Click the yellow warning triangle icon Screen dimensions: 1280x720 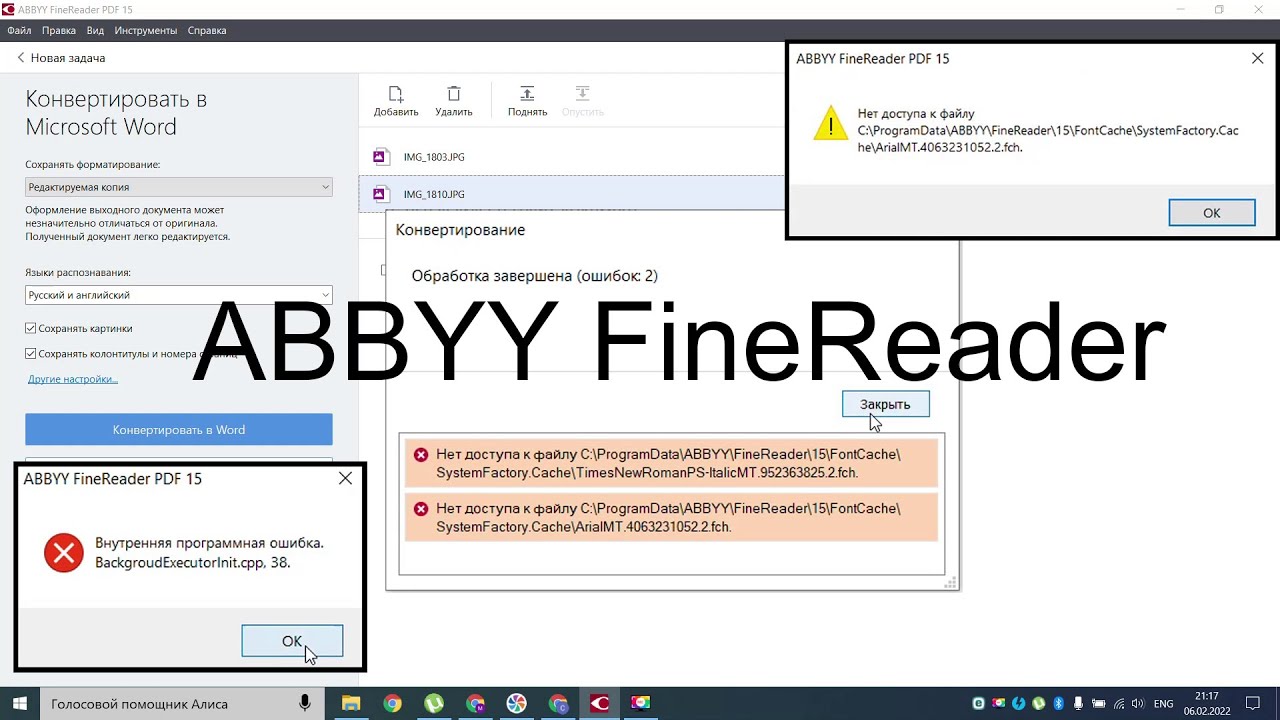pos(830,123)
